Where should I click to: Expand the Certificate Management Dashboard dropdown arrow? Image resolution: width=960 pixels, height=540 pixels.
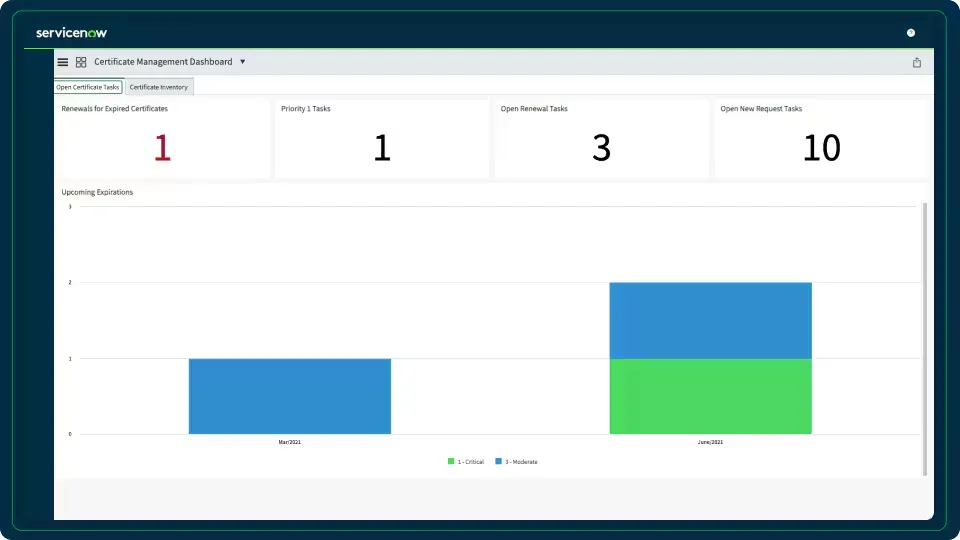[x=242, y=62]
